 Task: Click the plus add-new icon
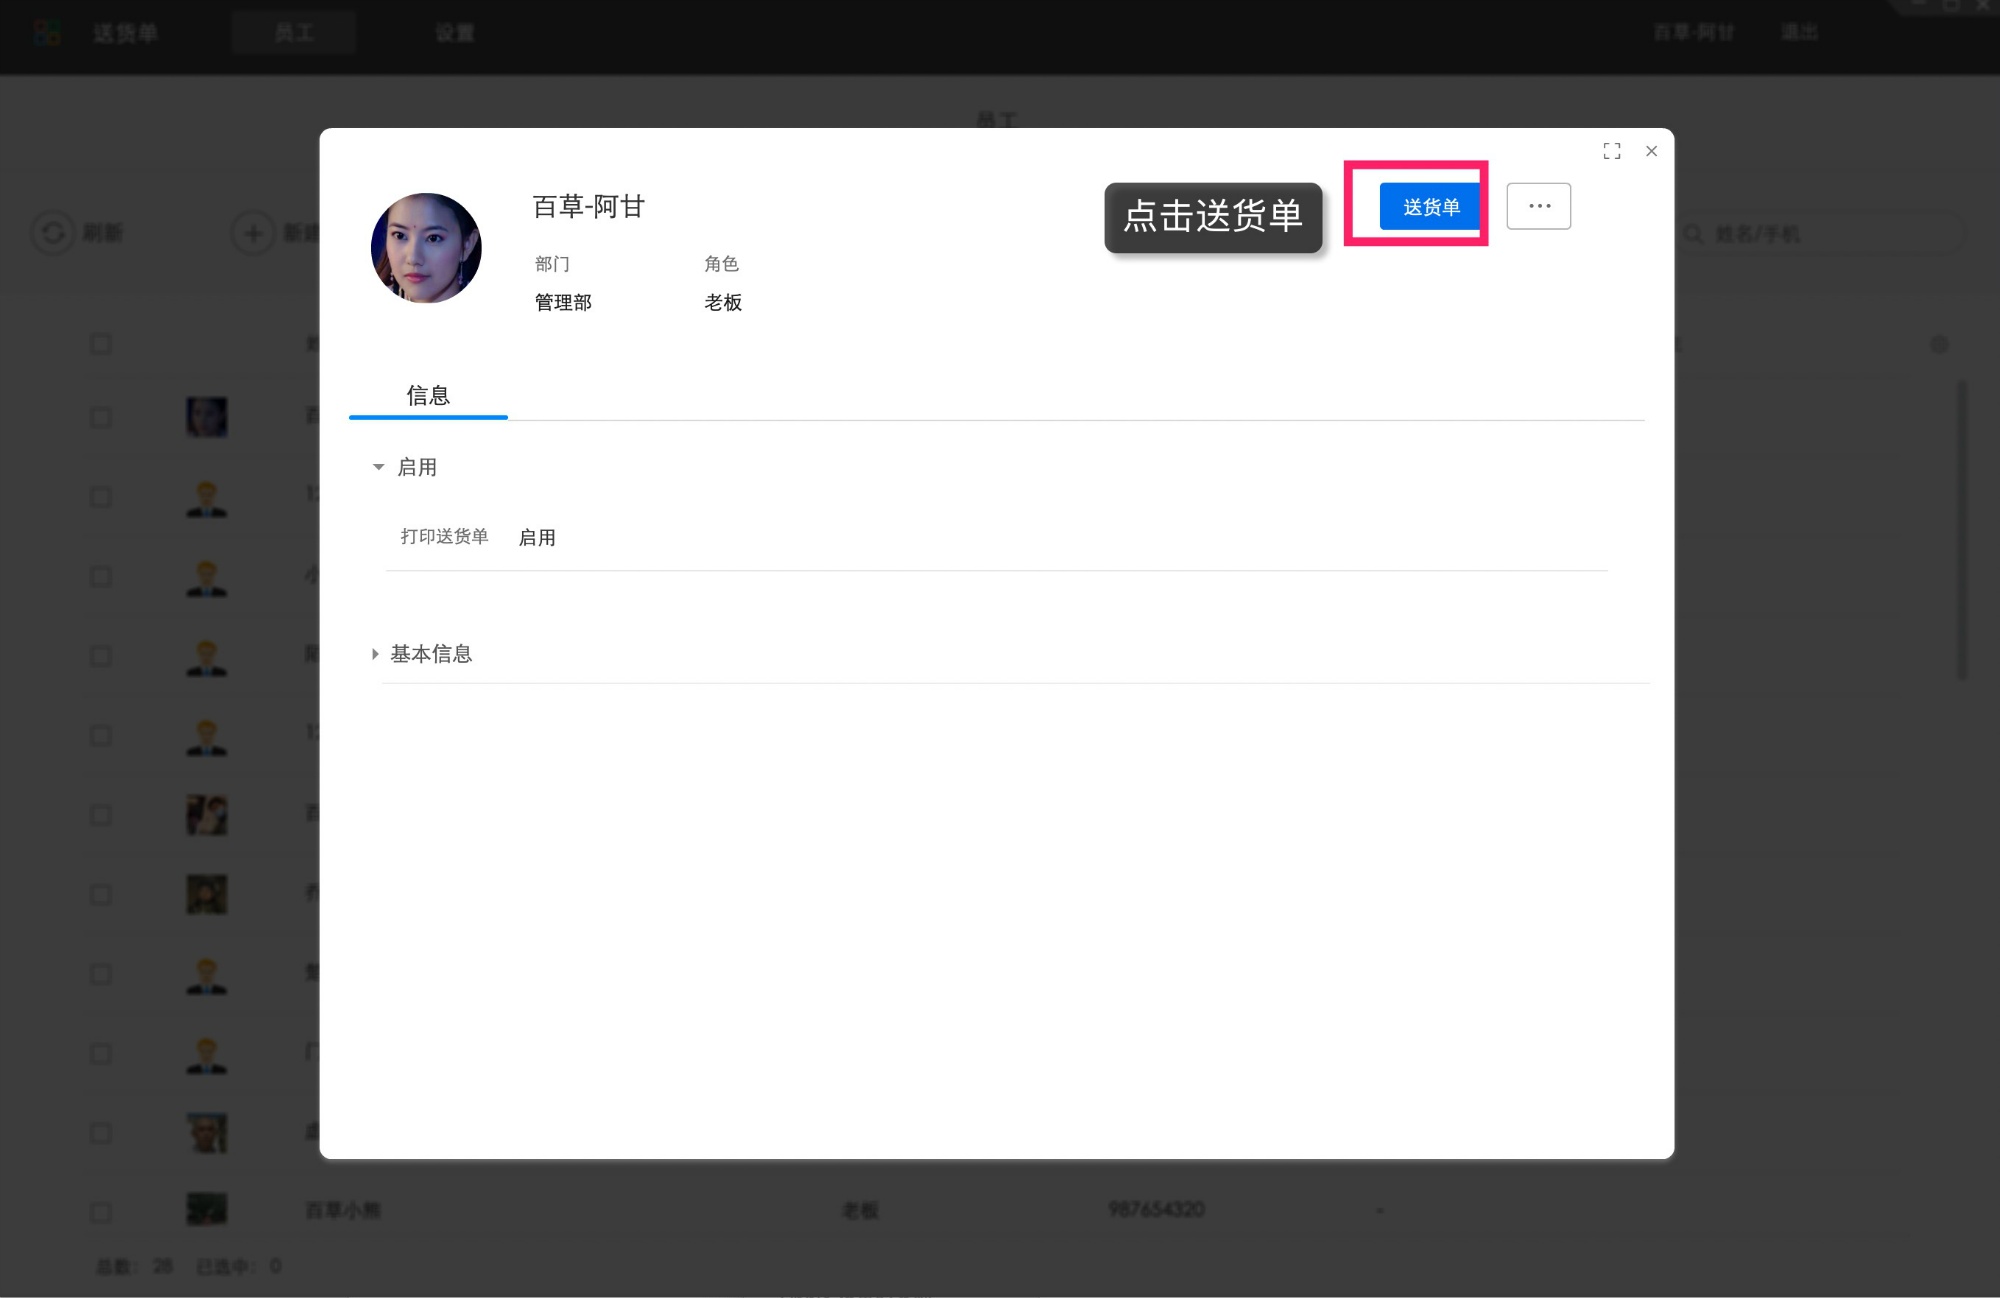(253, 233)
